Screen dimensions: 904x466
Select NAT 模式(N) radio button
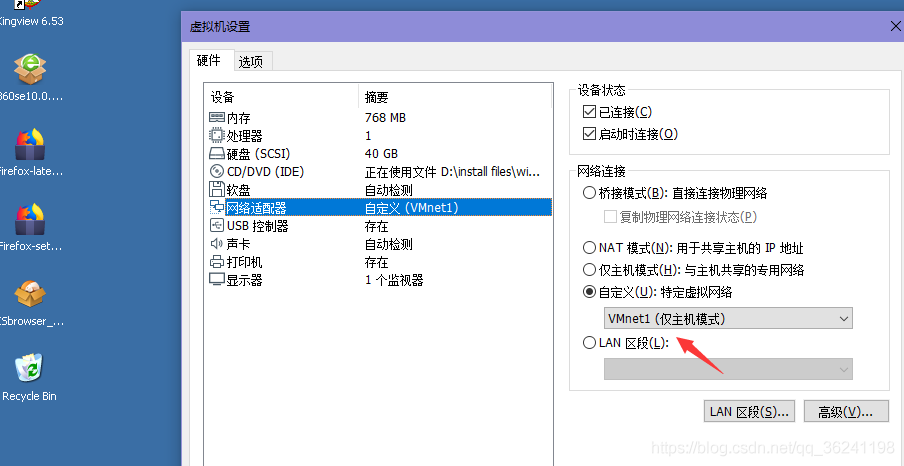pos(589,248)
